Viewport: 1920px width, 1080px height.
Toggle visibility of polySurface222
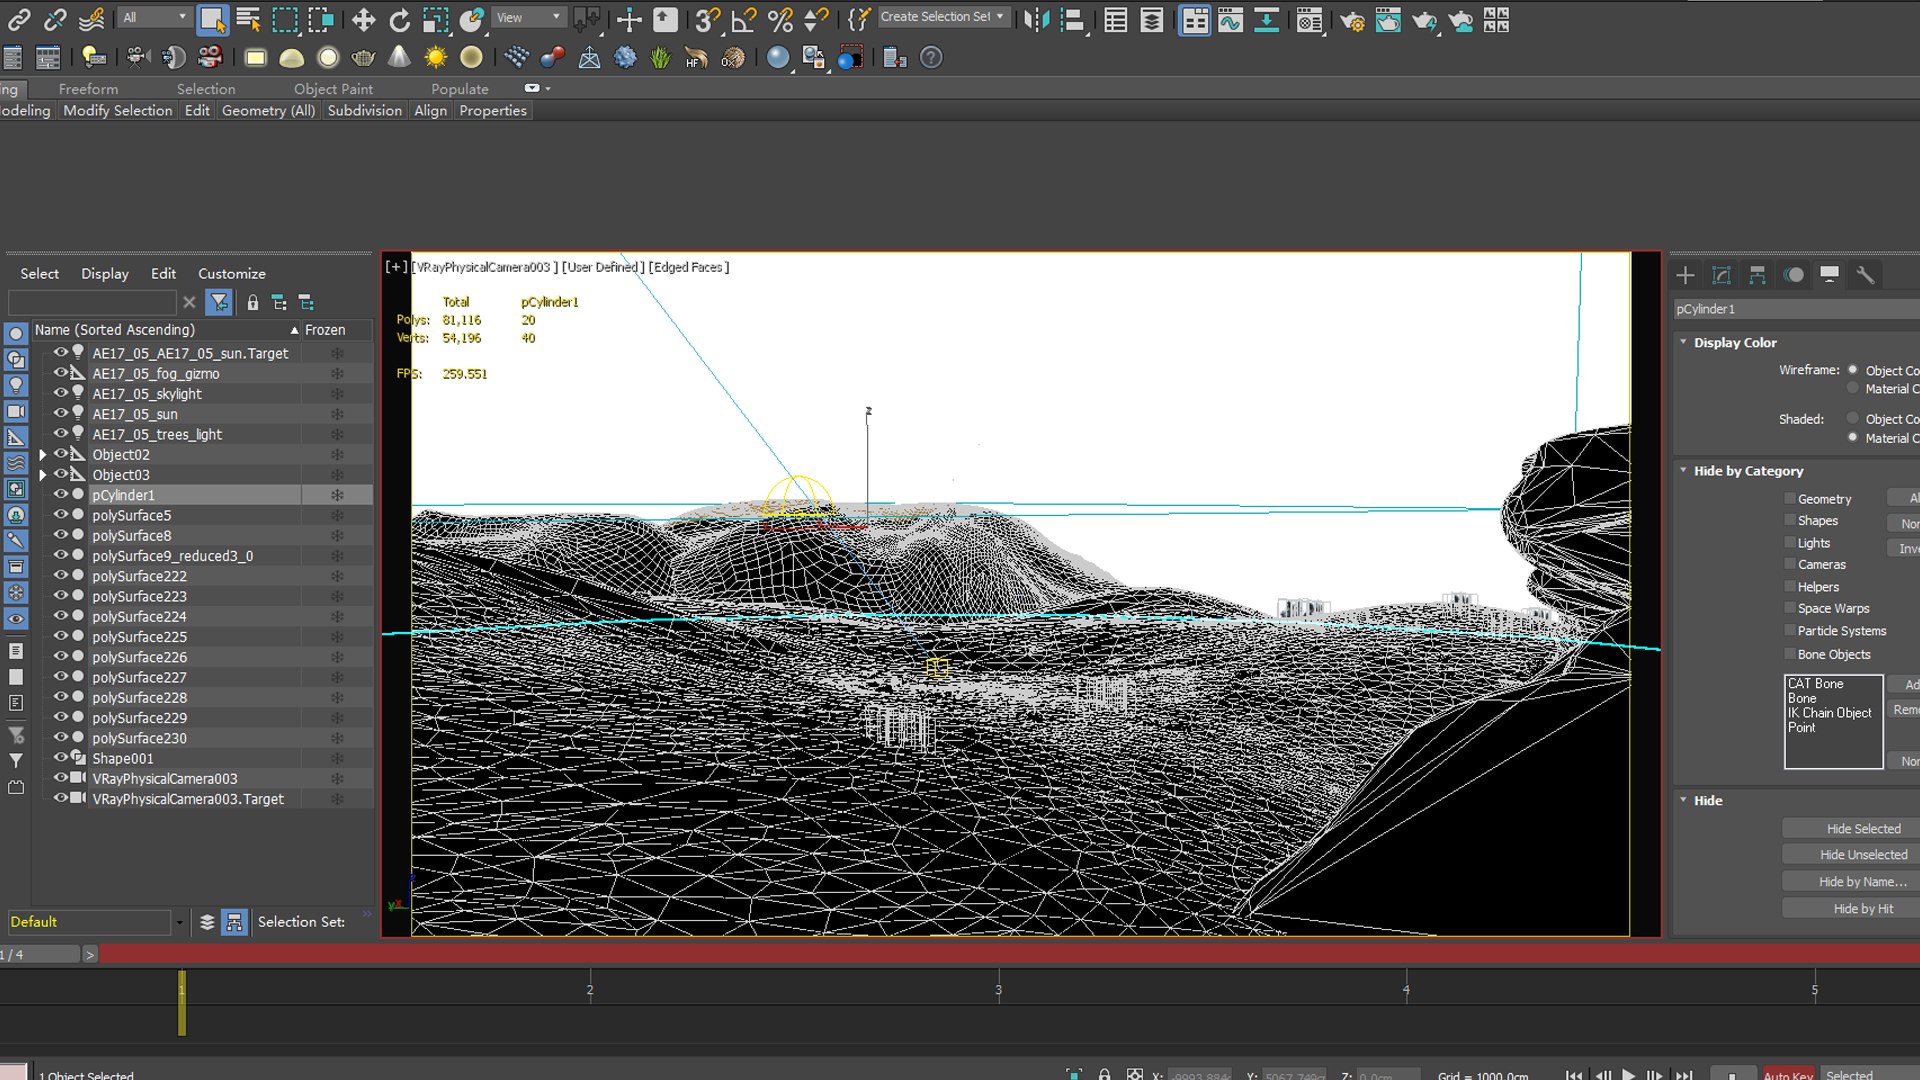pos(61,575)
